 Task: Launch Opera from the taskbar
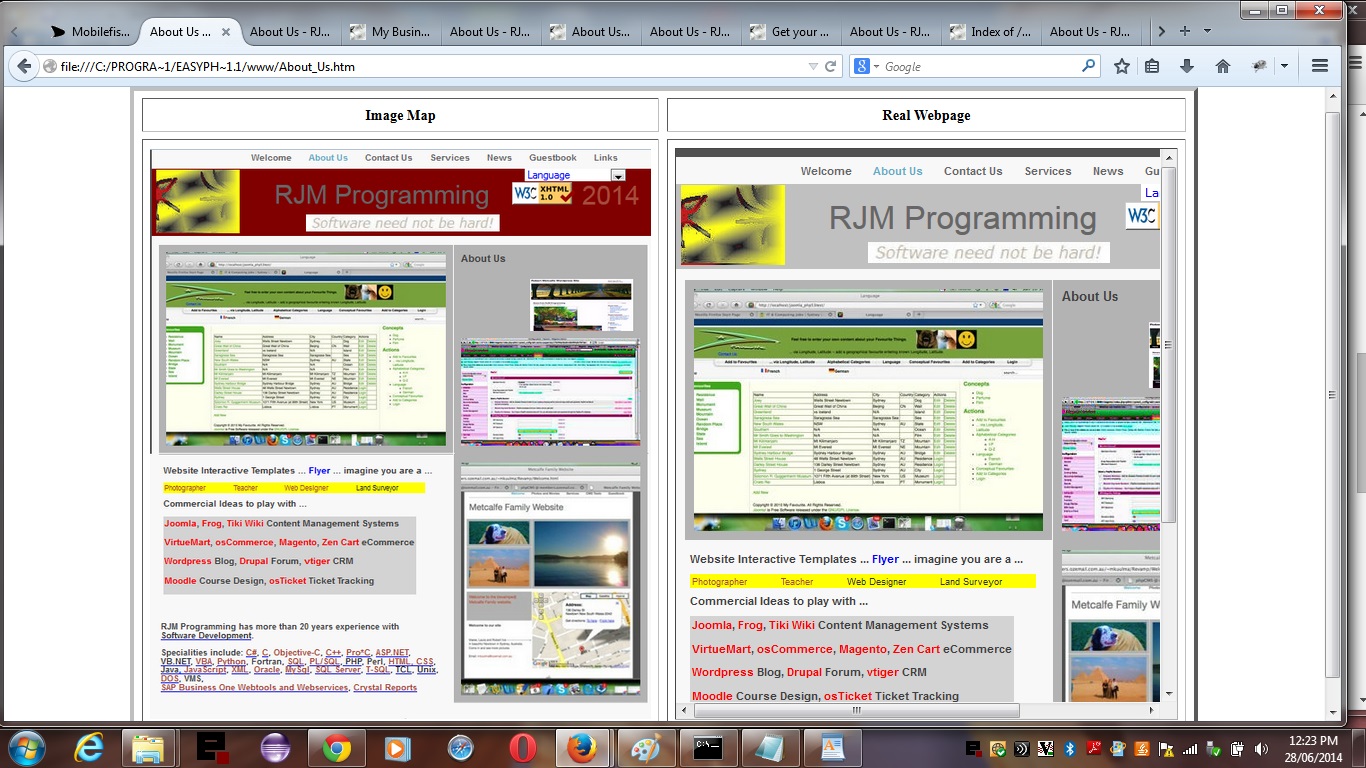522,747
